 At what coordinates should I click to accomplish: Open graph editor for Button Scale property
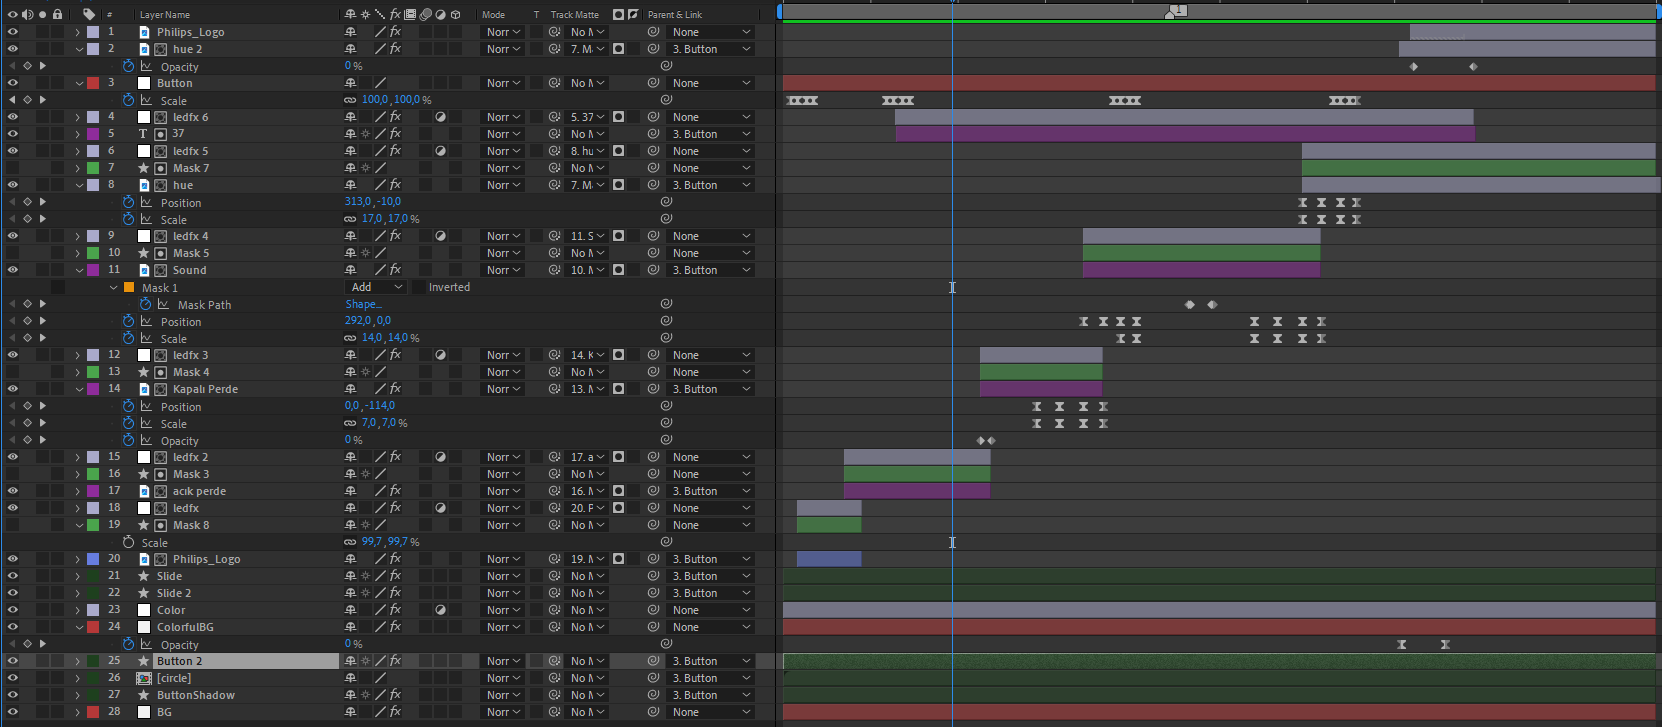146,100
